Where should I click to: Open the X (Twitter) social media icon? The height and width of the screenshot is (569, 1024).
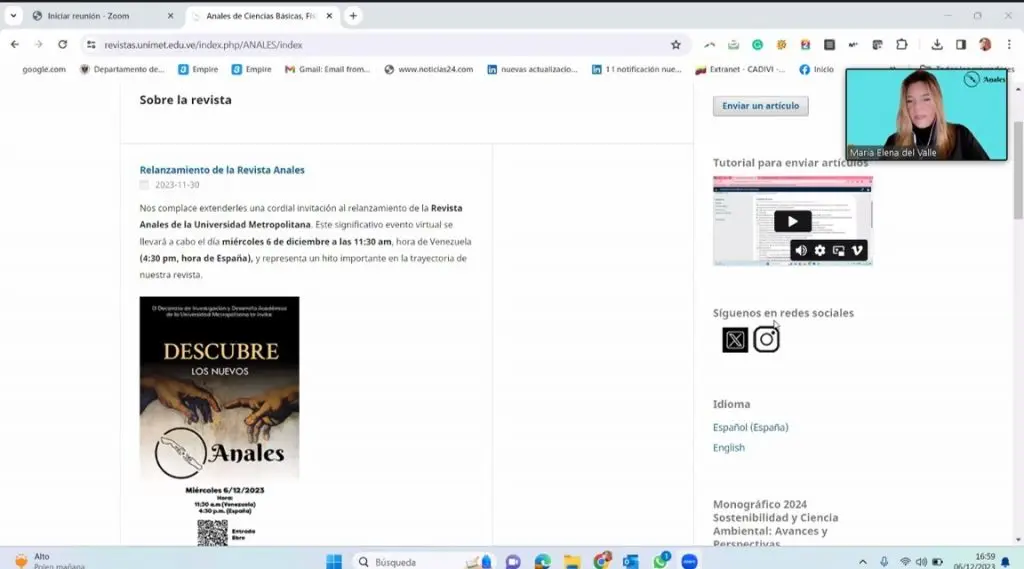pos(735,340)
